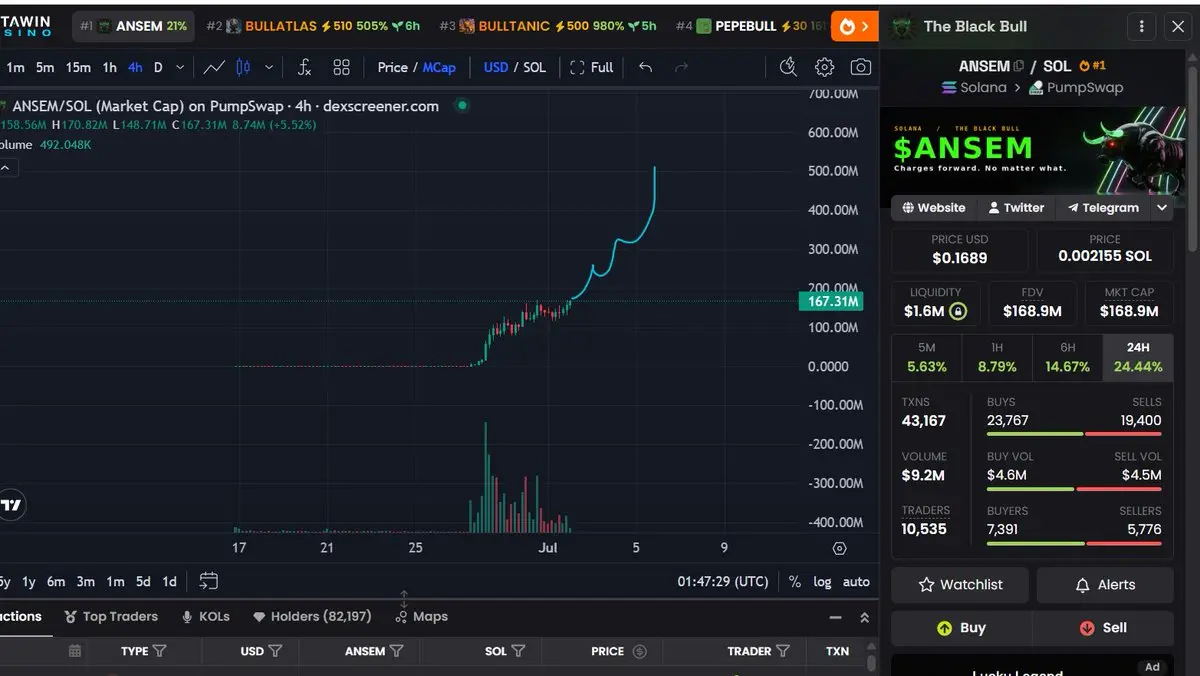
Task: Toggle log scale on chart
Action: point(822,581)
